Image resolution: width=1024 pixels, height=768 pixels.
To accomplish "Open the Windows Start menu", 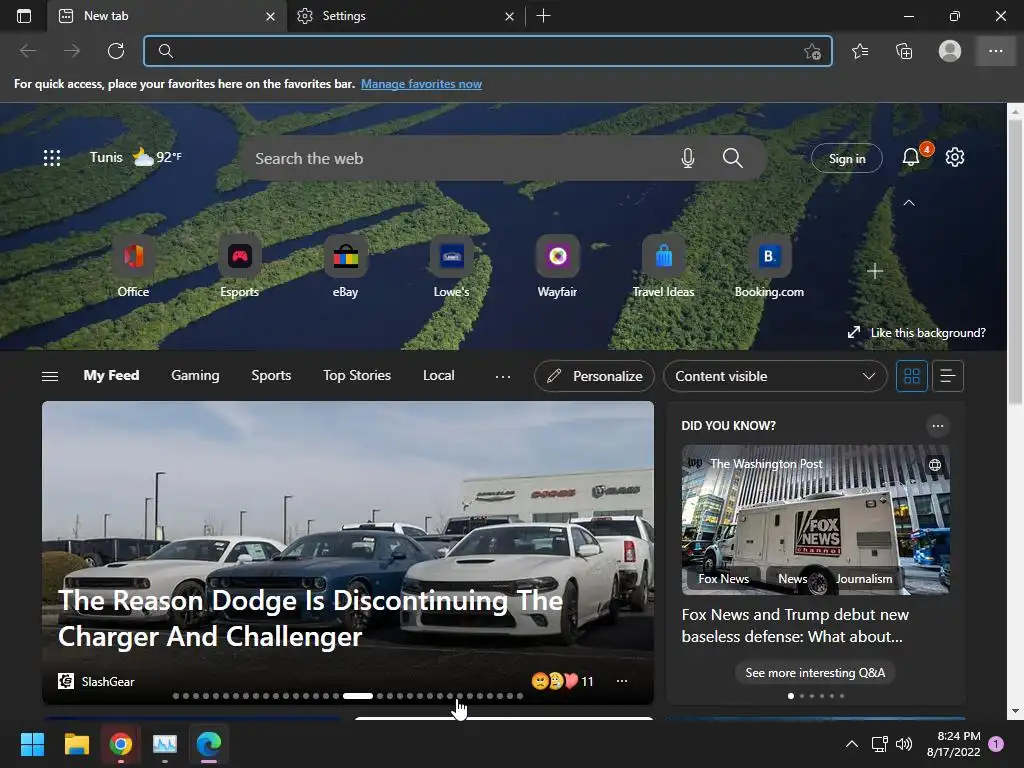I will tap(32, 744).
